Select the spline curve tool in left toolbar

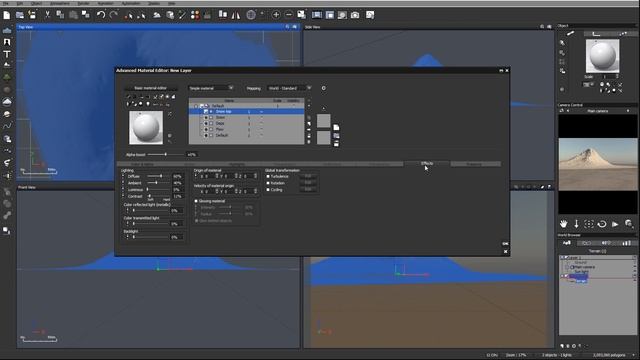tap(7, 127)
